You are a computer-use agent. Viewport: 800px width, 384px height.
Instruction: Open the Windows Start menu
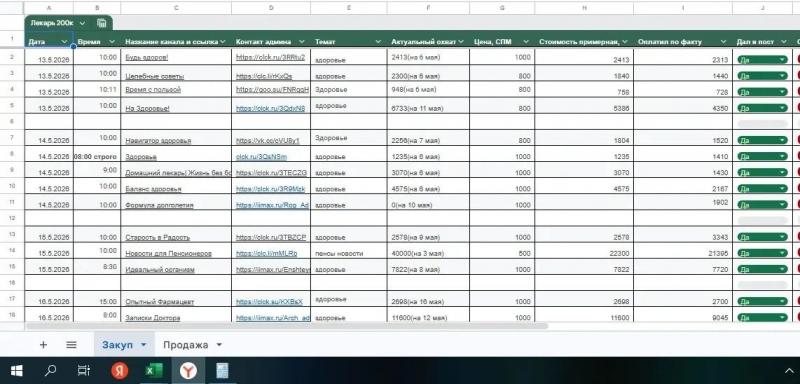pos(16,371)
